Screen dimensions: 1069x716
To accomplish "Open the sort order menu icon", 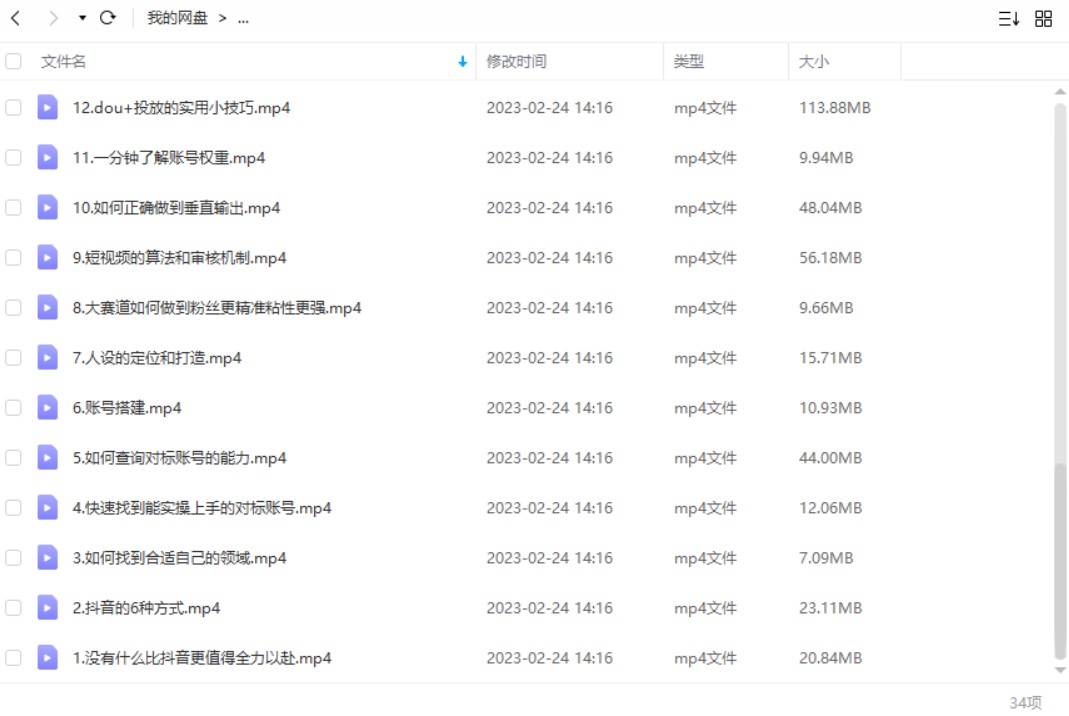I will point(1008,18).
